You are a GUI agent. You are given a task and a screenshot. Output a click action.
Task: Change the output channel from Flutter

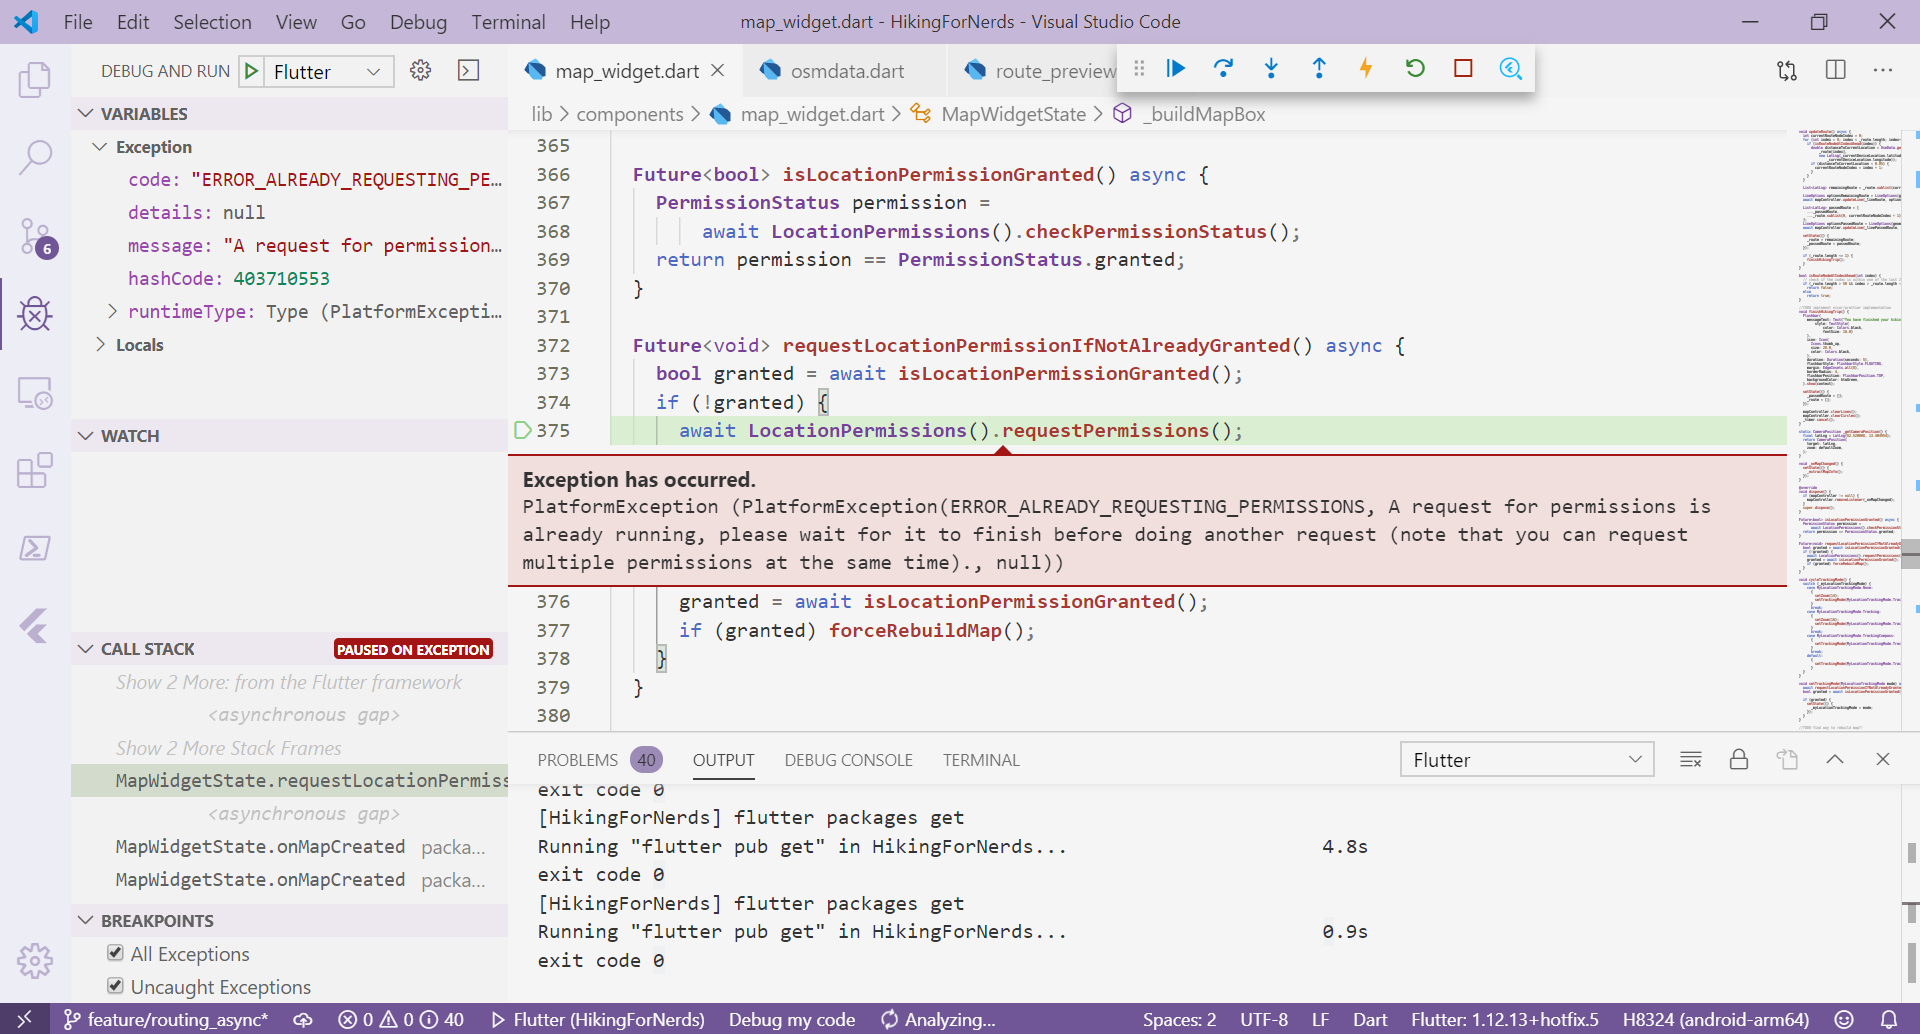[1527, 759]
